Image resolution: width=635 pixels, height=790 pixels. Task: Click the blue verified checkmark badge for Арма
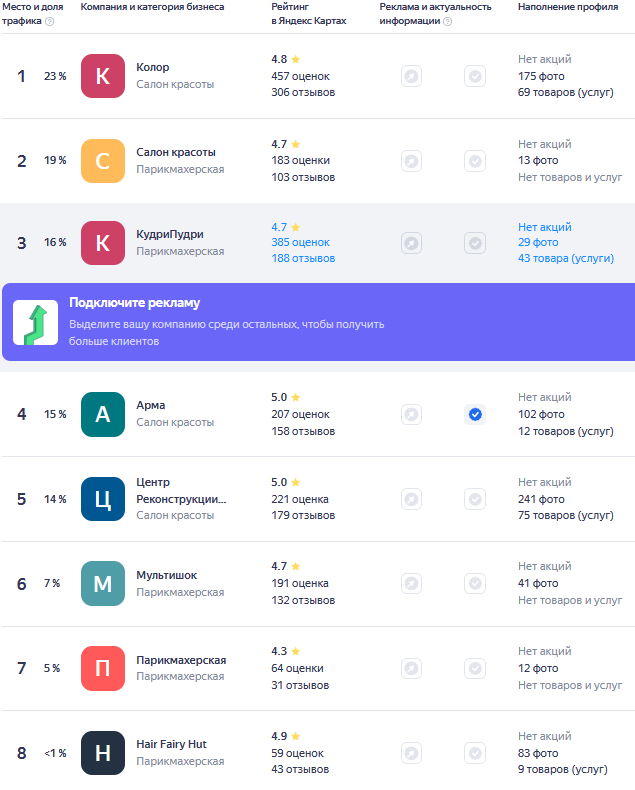point(475,414)
